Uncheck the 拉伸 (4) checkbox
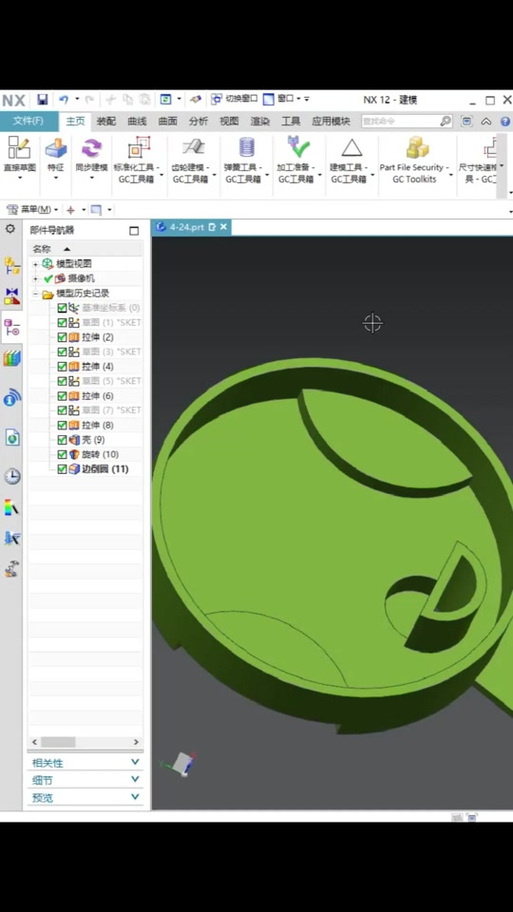The height and width of the screenshot is (912, 513). click(62, 366)
